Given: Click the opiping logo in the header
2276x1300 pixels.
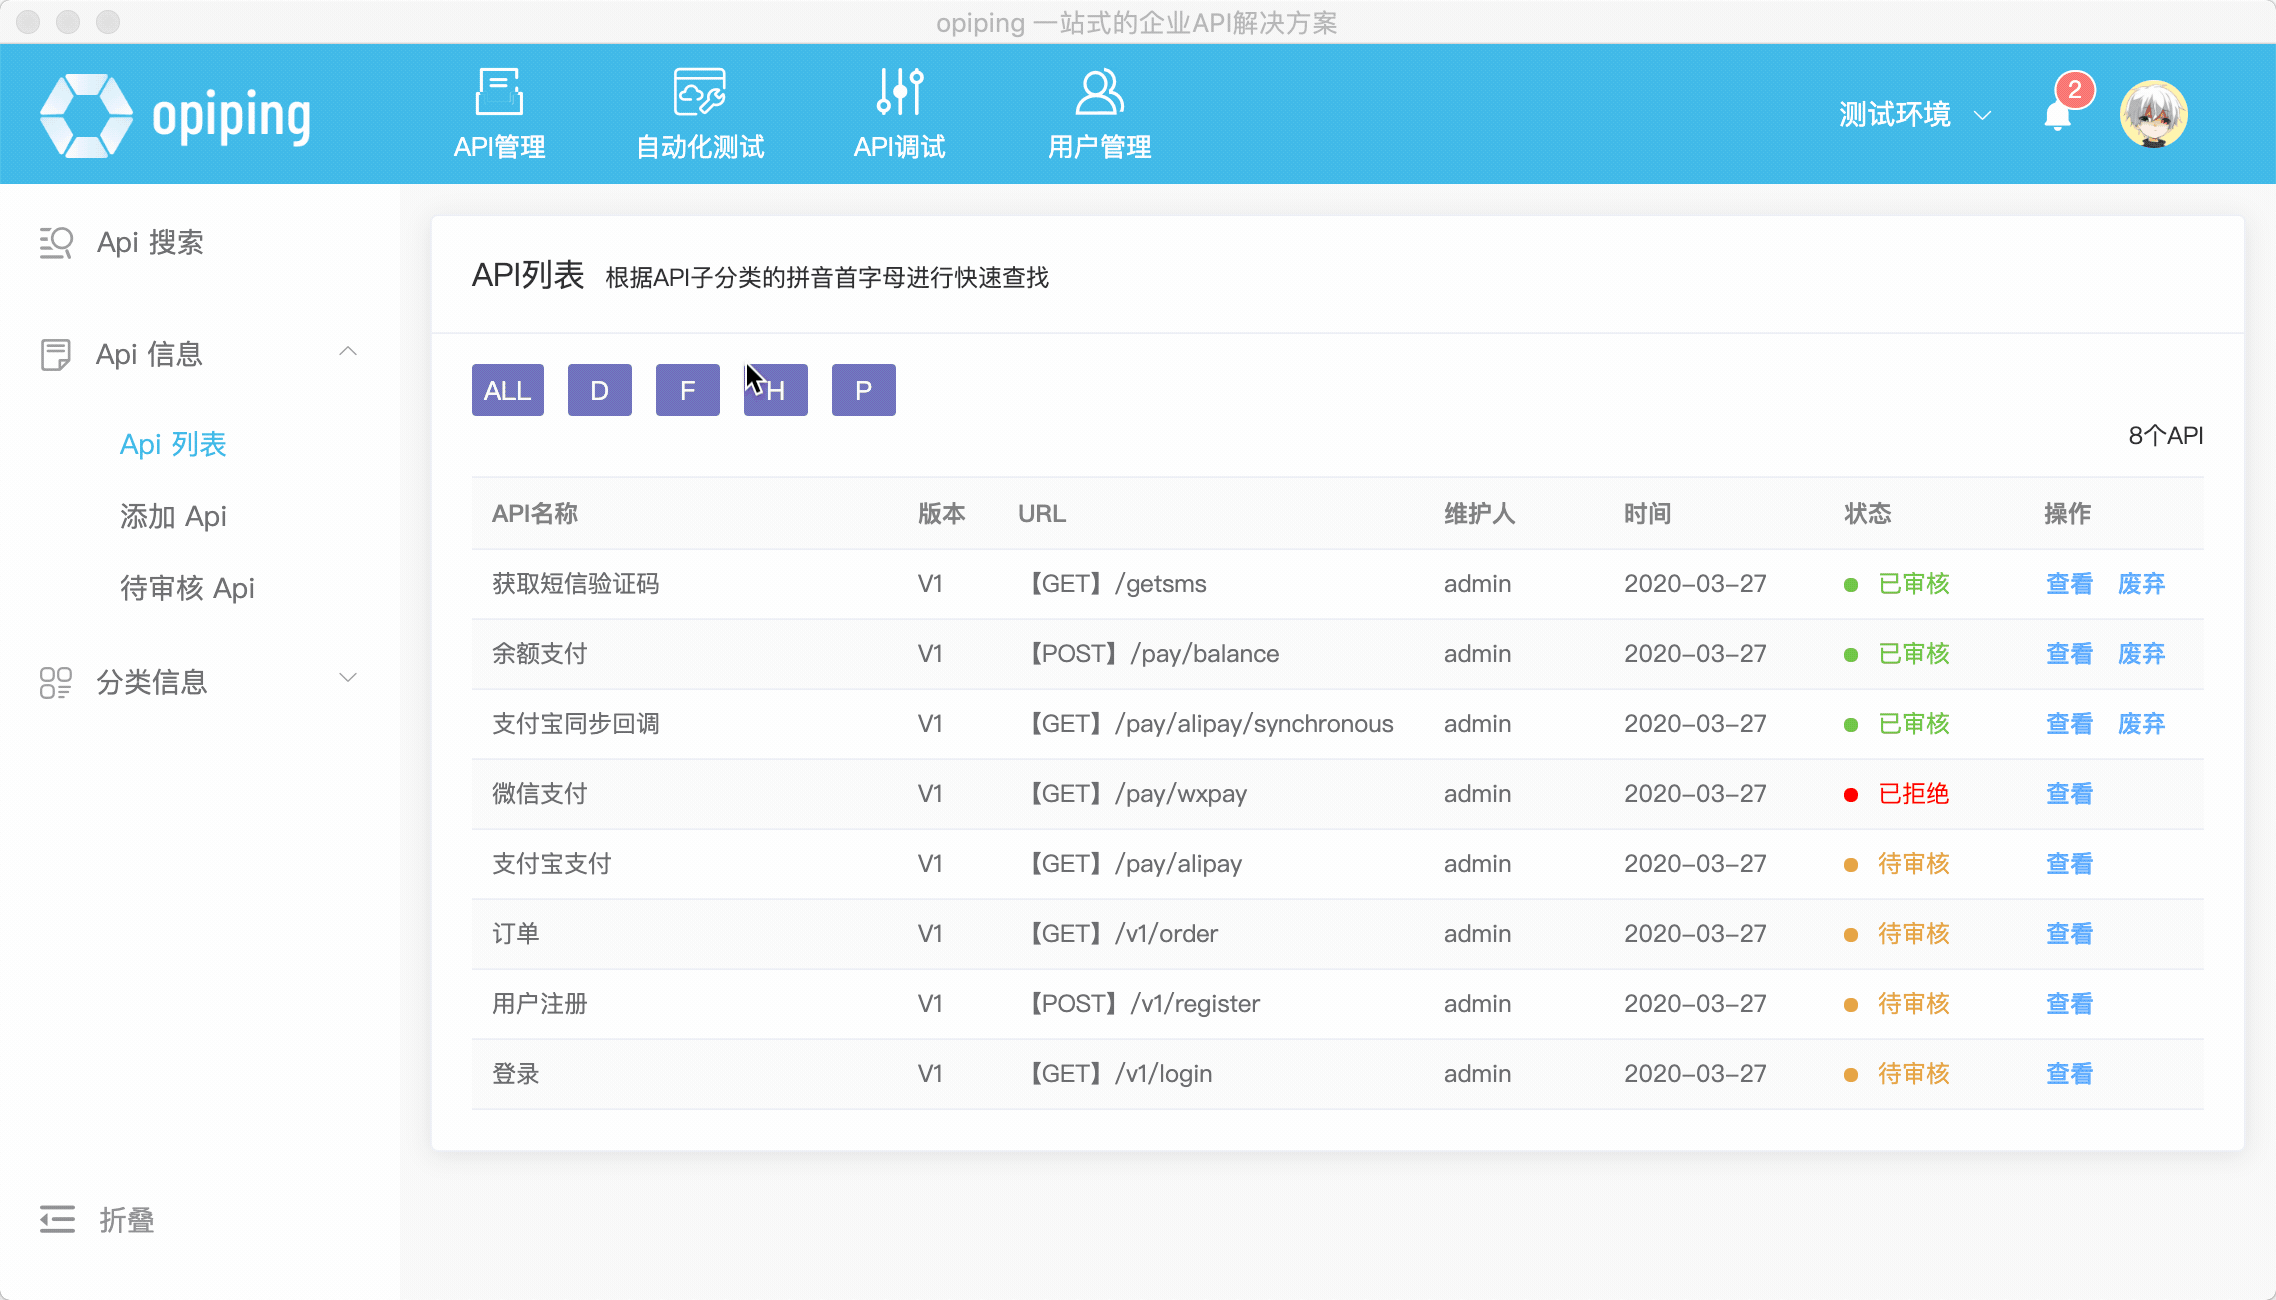Looking at the screenshot, I should pyautogui.click(x=176, y=114).
